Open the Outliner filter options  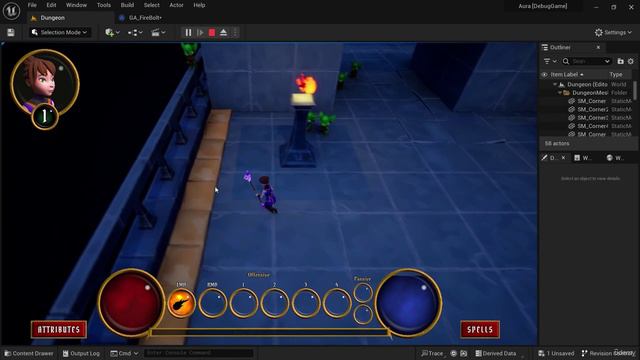(x=550, y=61)
